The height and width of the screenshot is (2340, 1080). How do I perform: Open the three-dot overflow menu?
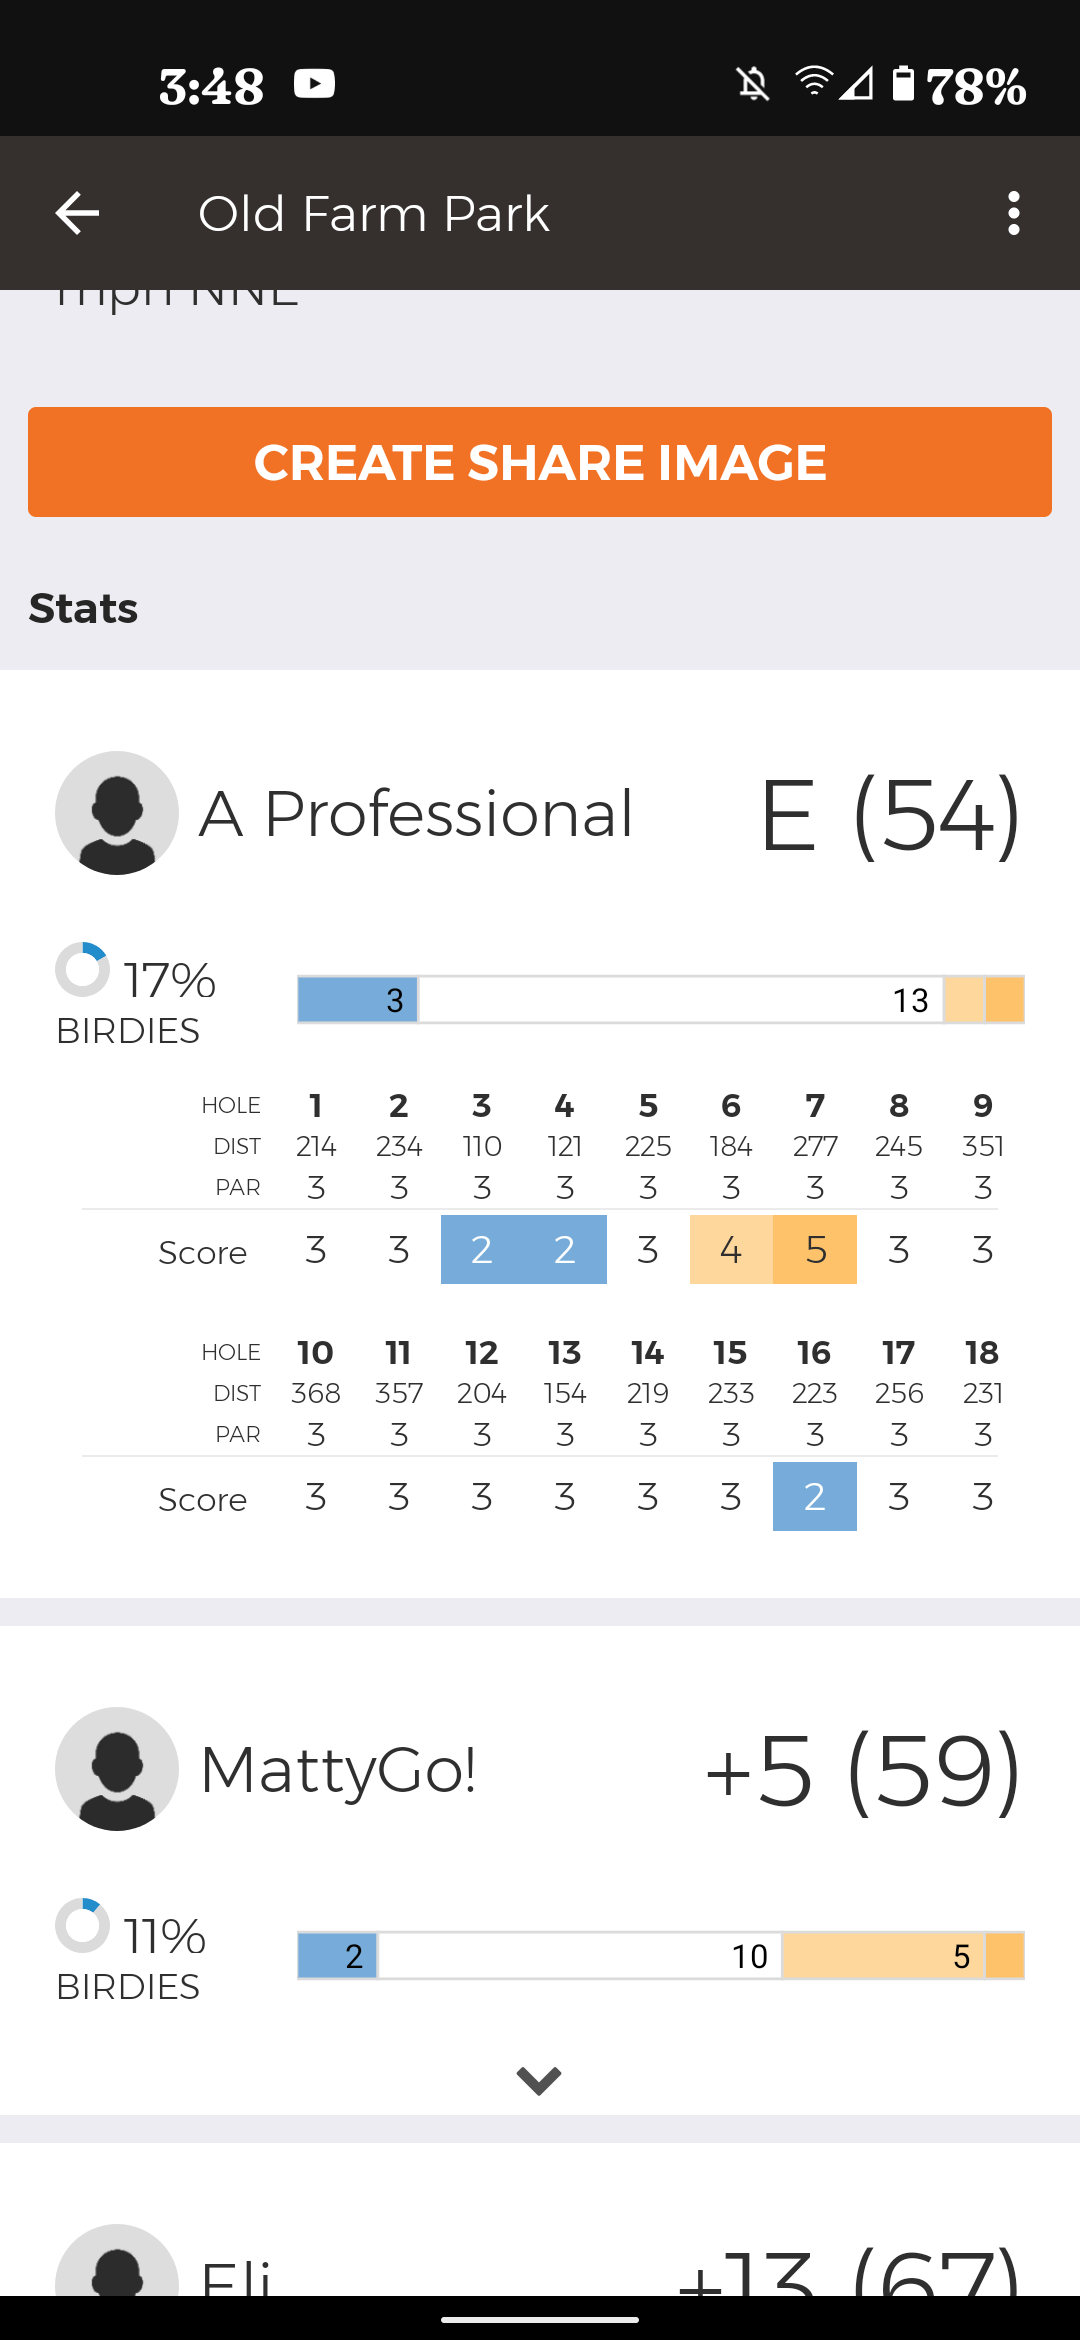tap(1013, 212)
